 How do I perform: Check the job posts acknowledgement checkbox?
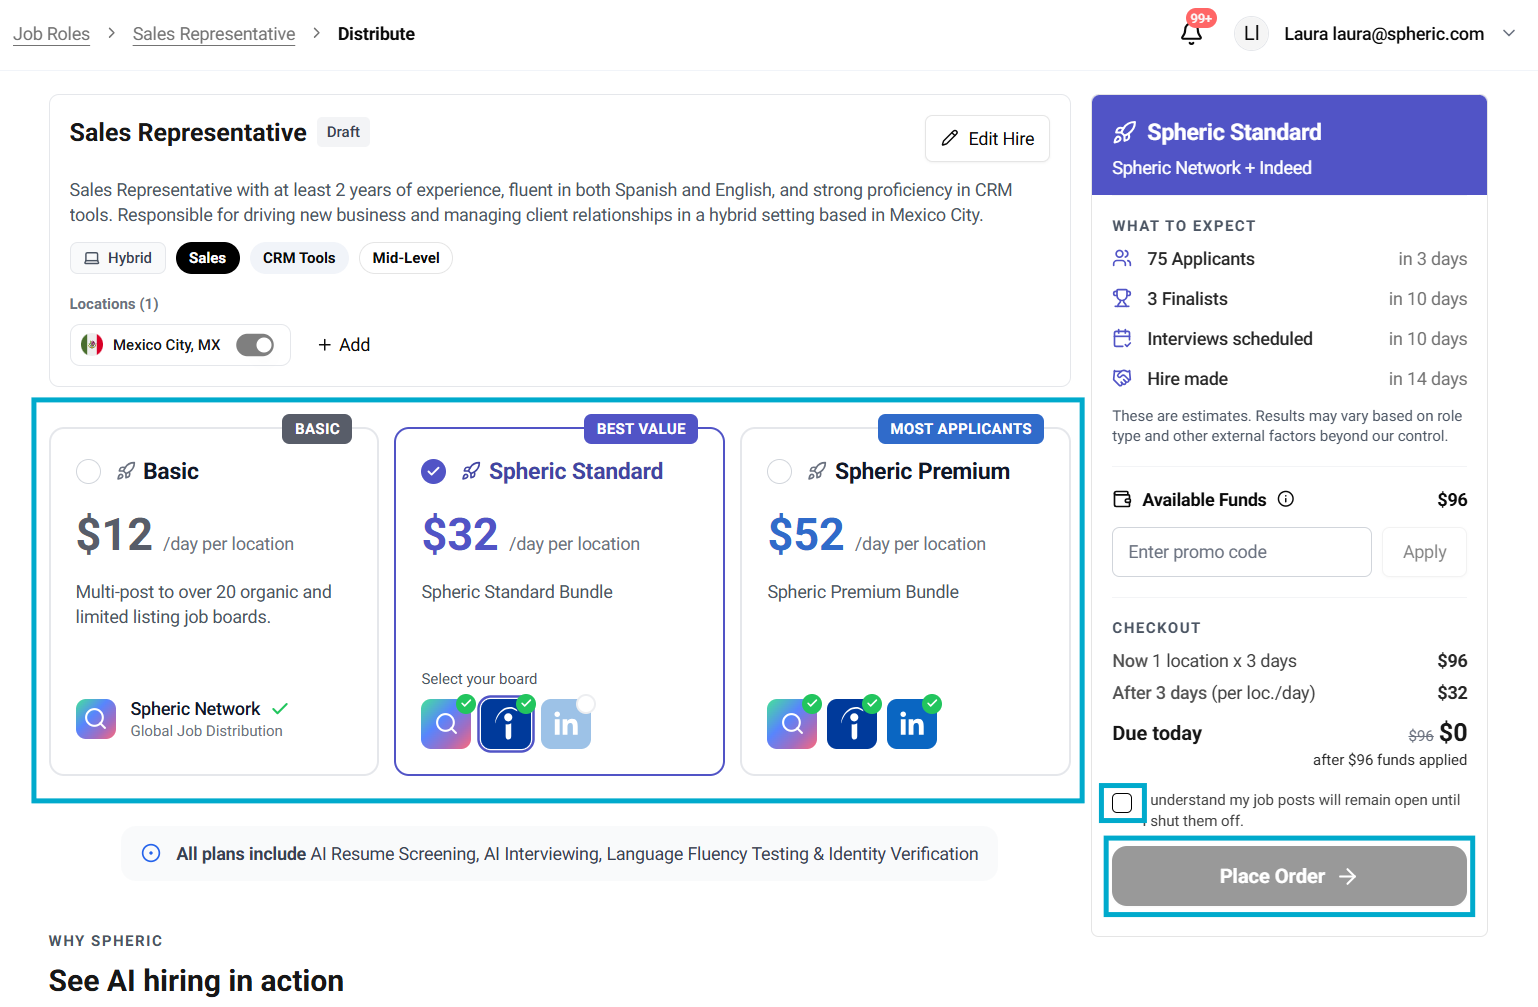[x=1122, y=803]
